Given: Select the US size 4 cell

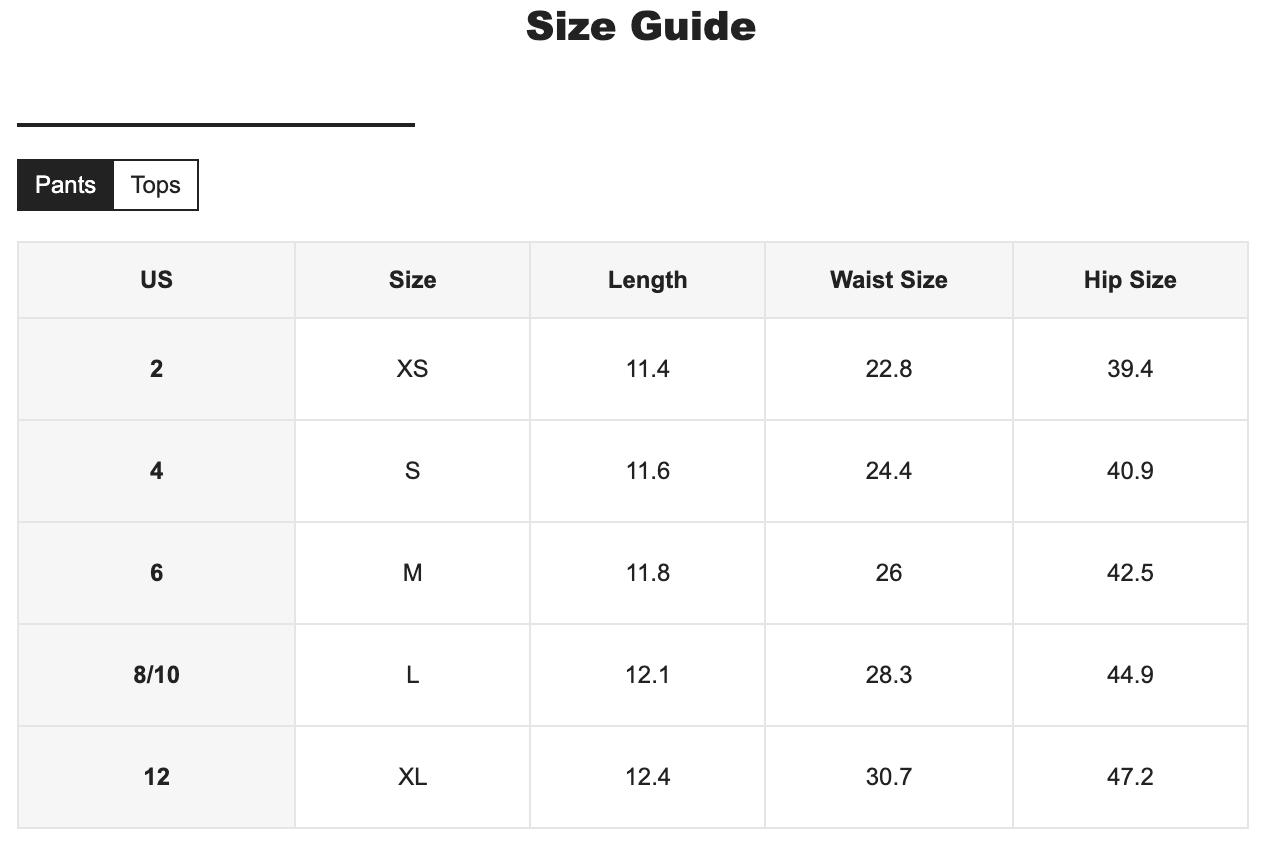Looking at the screenshot, I should click(x=156, y=471).
